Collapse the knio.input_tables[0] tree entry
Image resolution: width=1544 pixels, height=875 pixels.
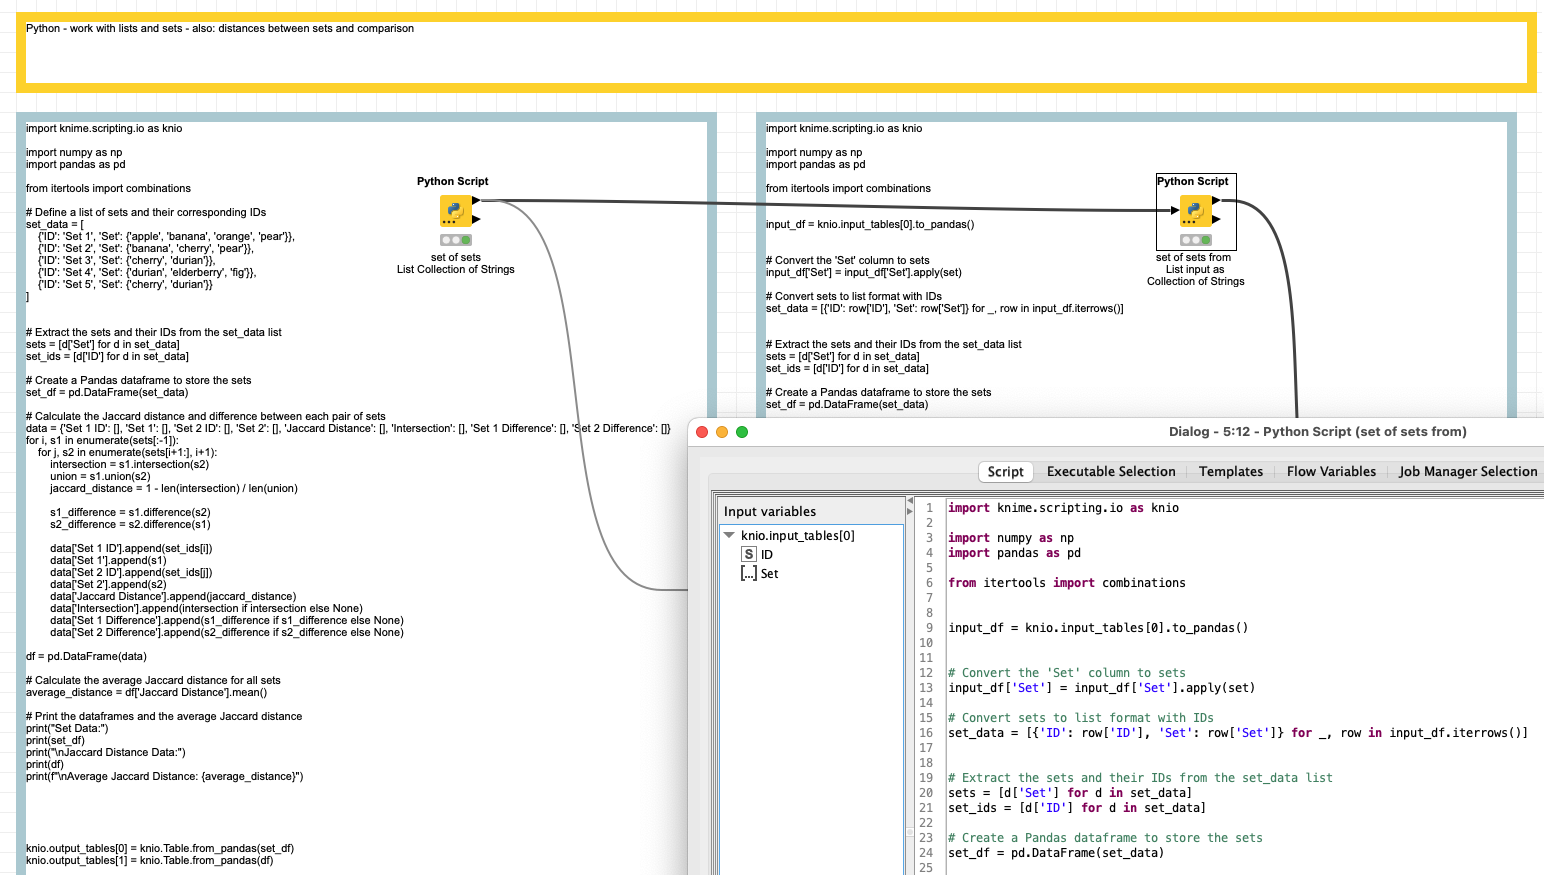coord(727,535)
